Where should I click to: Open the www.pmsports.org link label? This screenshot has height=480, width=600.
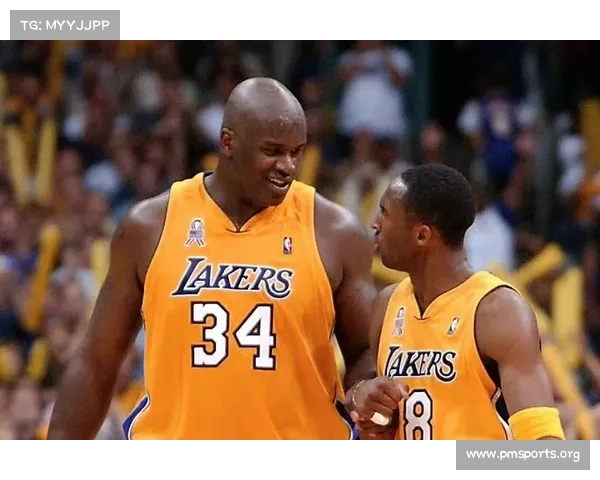522,455
